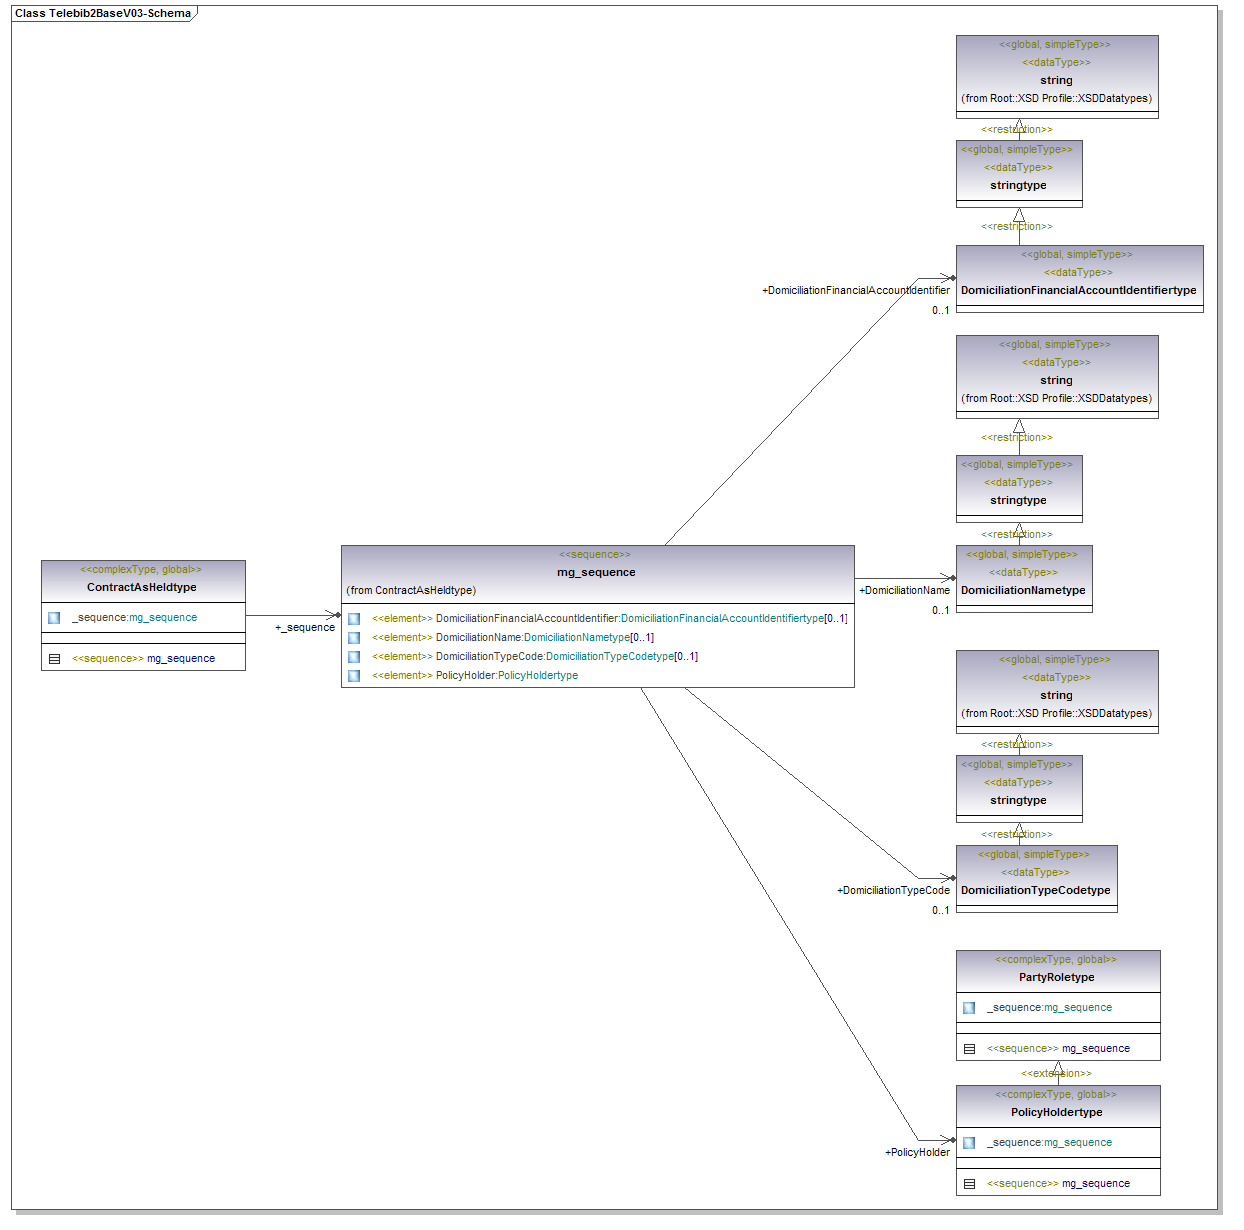Select the ContractAsHeldtype class header
This screenshot has width=1244, height=1230.
pyautogui.click(x=142, y=587)
